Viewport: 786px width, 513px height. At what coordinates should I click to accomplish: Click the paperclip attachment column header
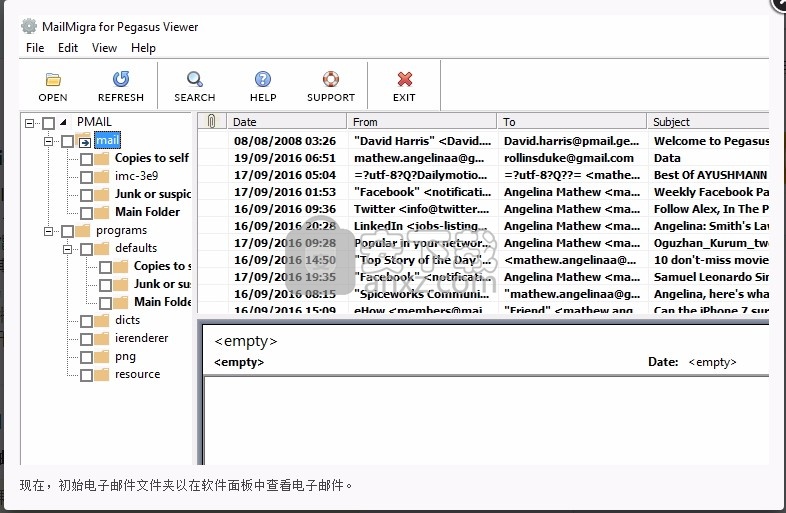[x=212, y=121]
